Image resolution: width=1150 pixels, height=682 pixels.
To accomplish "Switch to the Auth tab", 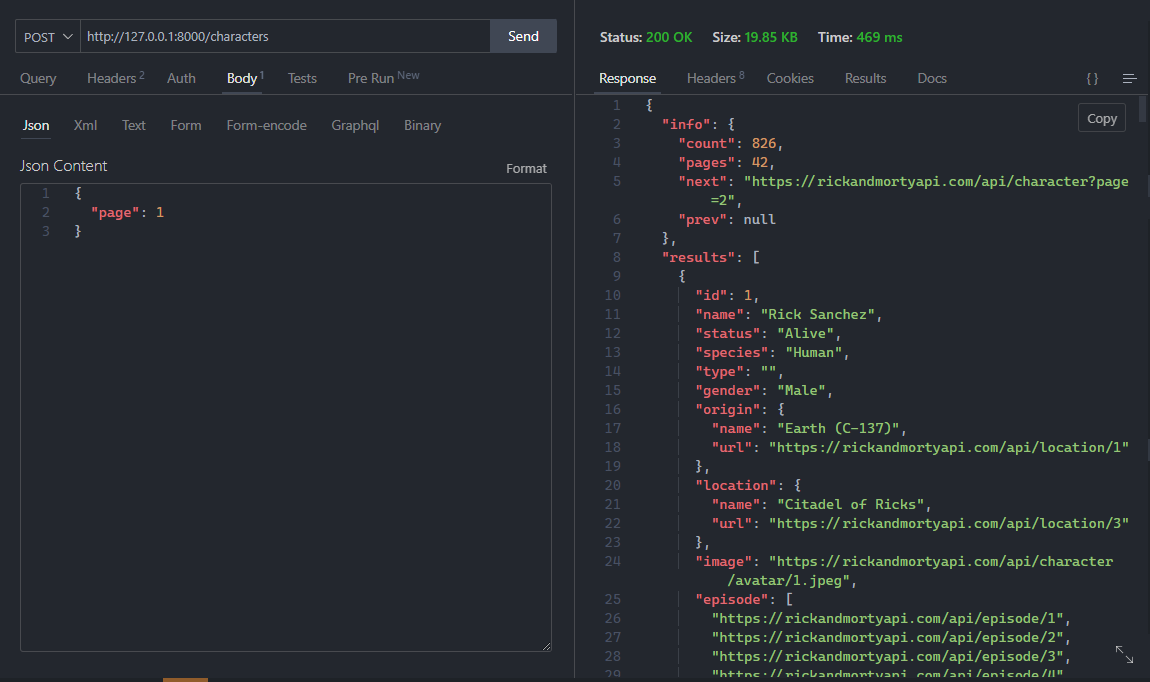I will pos(180,78).
